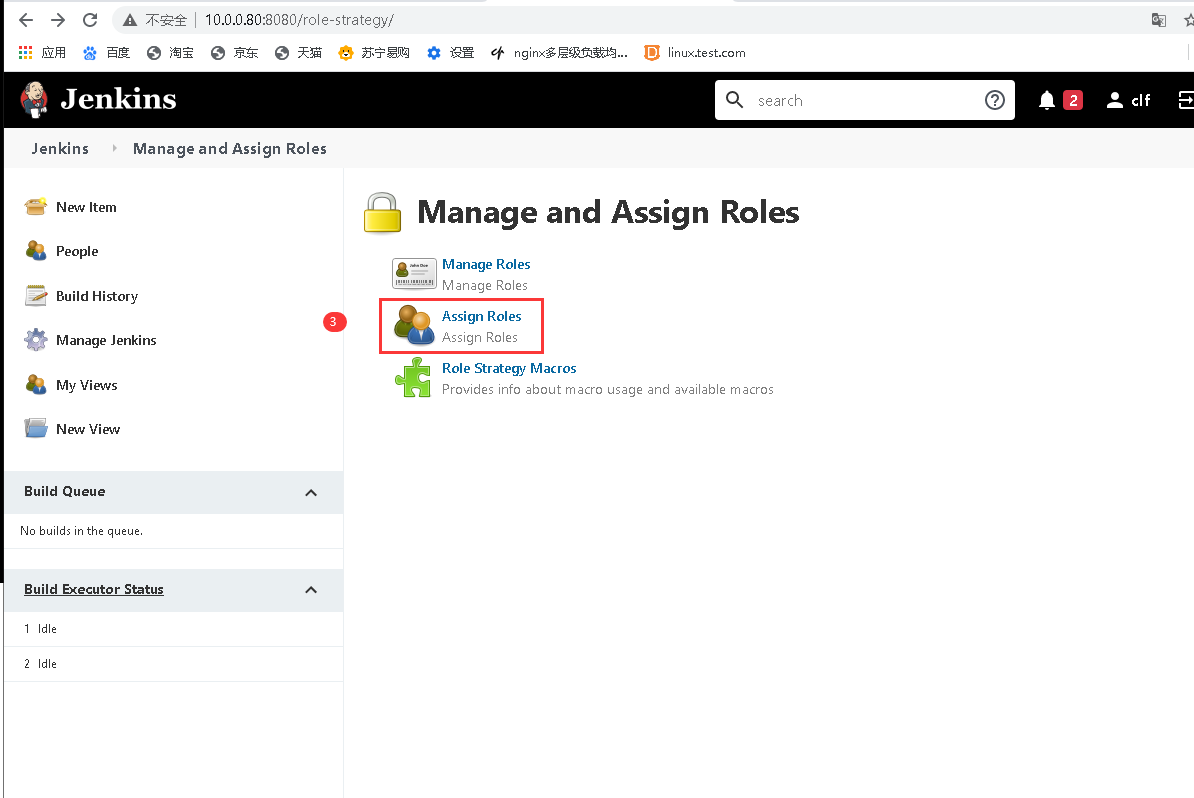Click Manage and Assign Roles breadcrumb

[230, 148]
